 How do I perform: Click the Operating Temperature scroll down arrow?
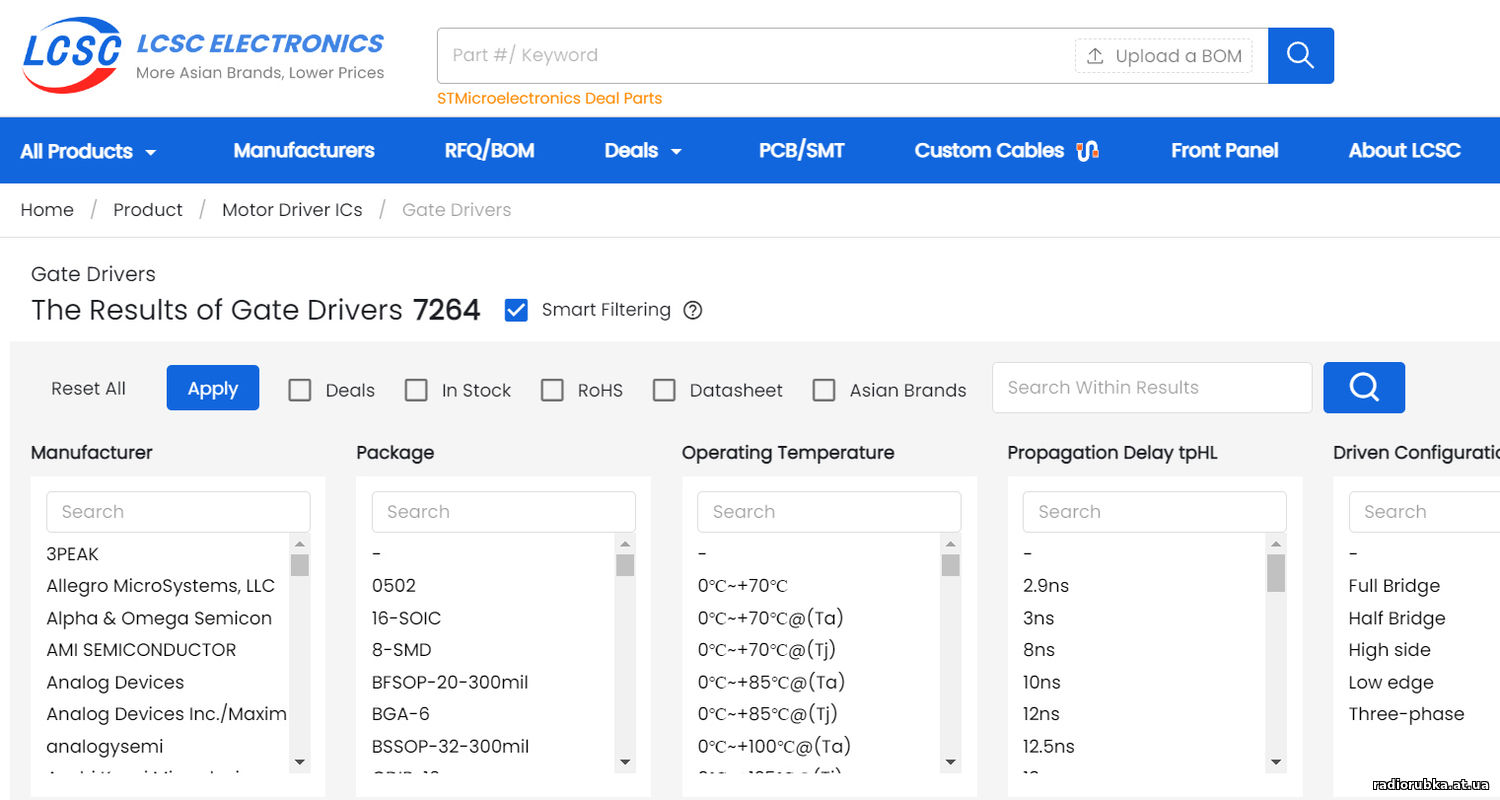[951, 762]
